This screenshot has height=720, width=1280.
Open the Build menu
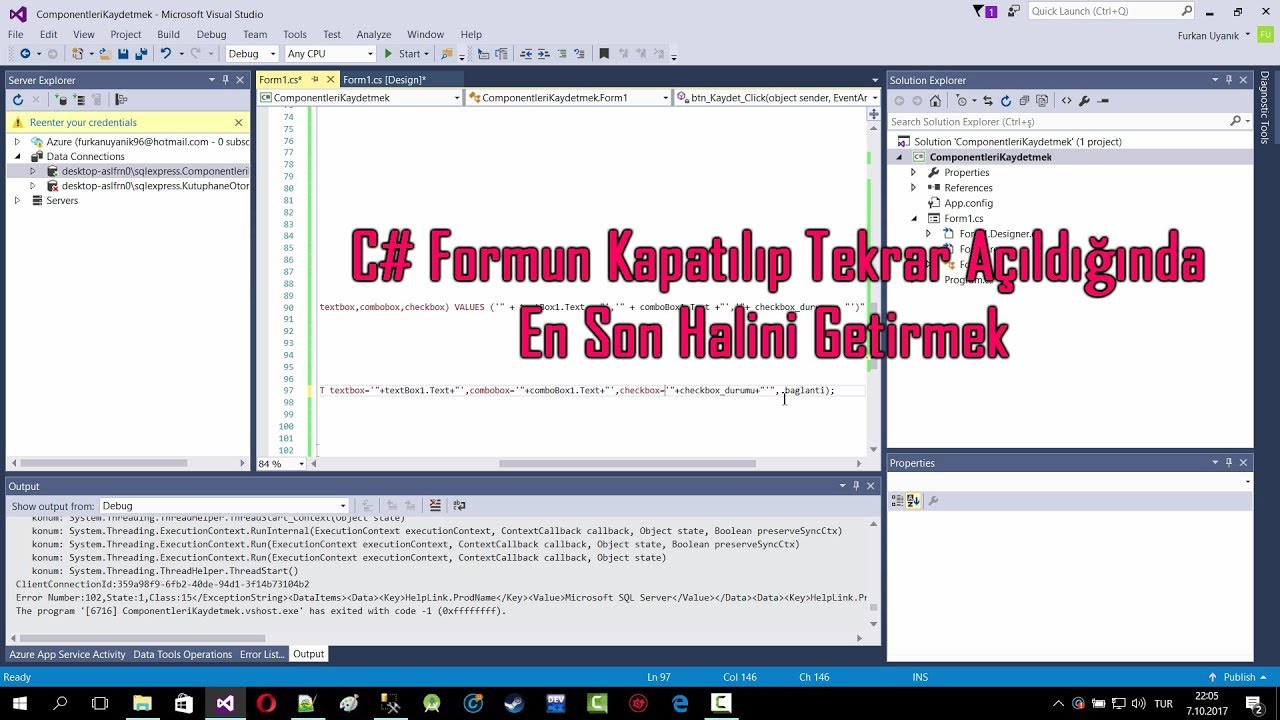coord(168,34)
